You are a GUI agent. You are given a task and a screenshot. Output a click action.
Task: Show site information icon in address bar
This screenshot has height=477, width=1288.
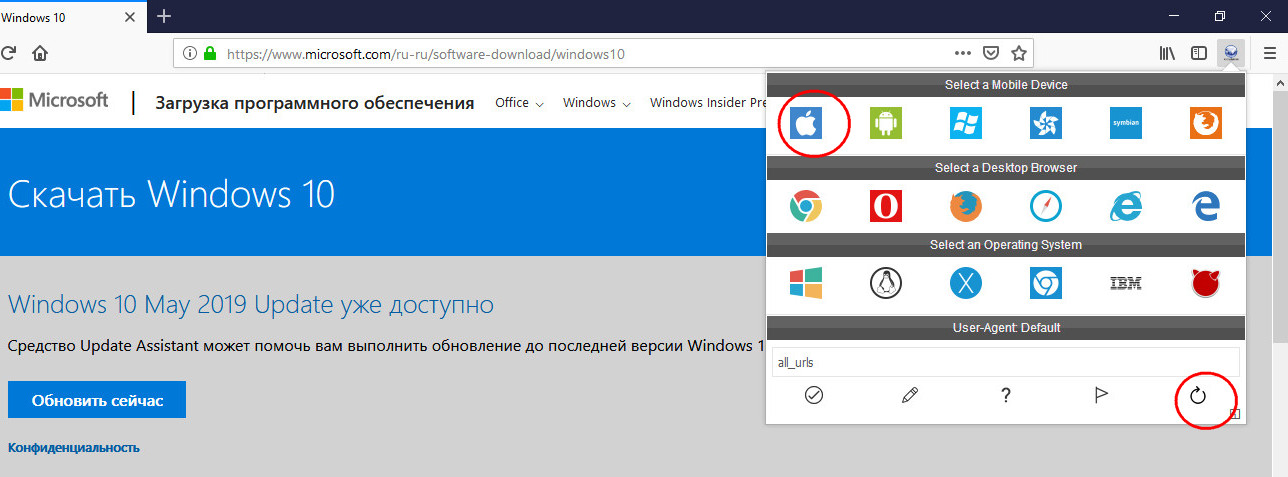[190, 53]
